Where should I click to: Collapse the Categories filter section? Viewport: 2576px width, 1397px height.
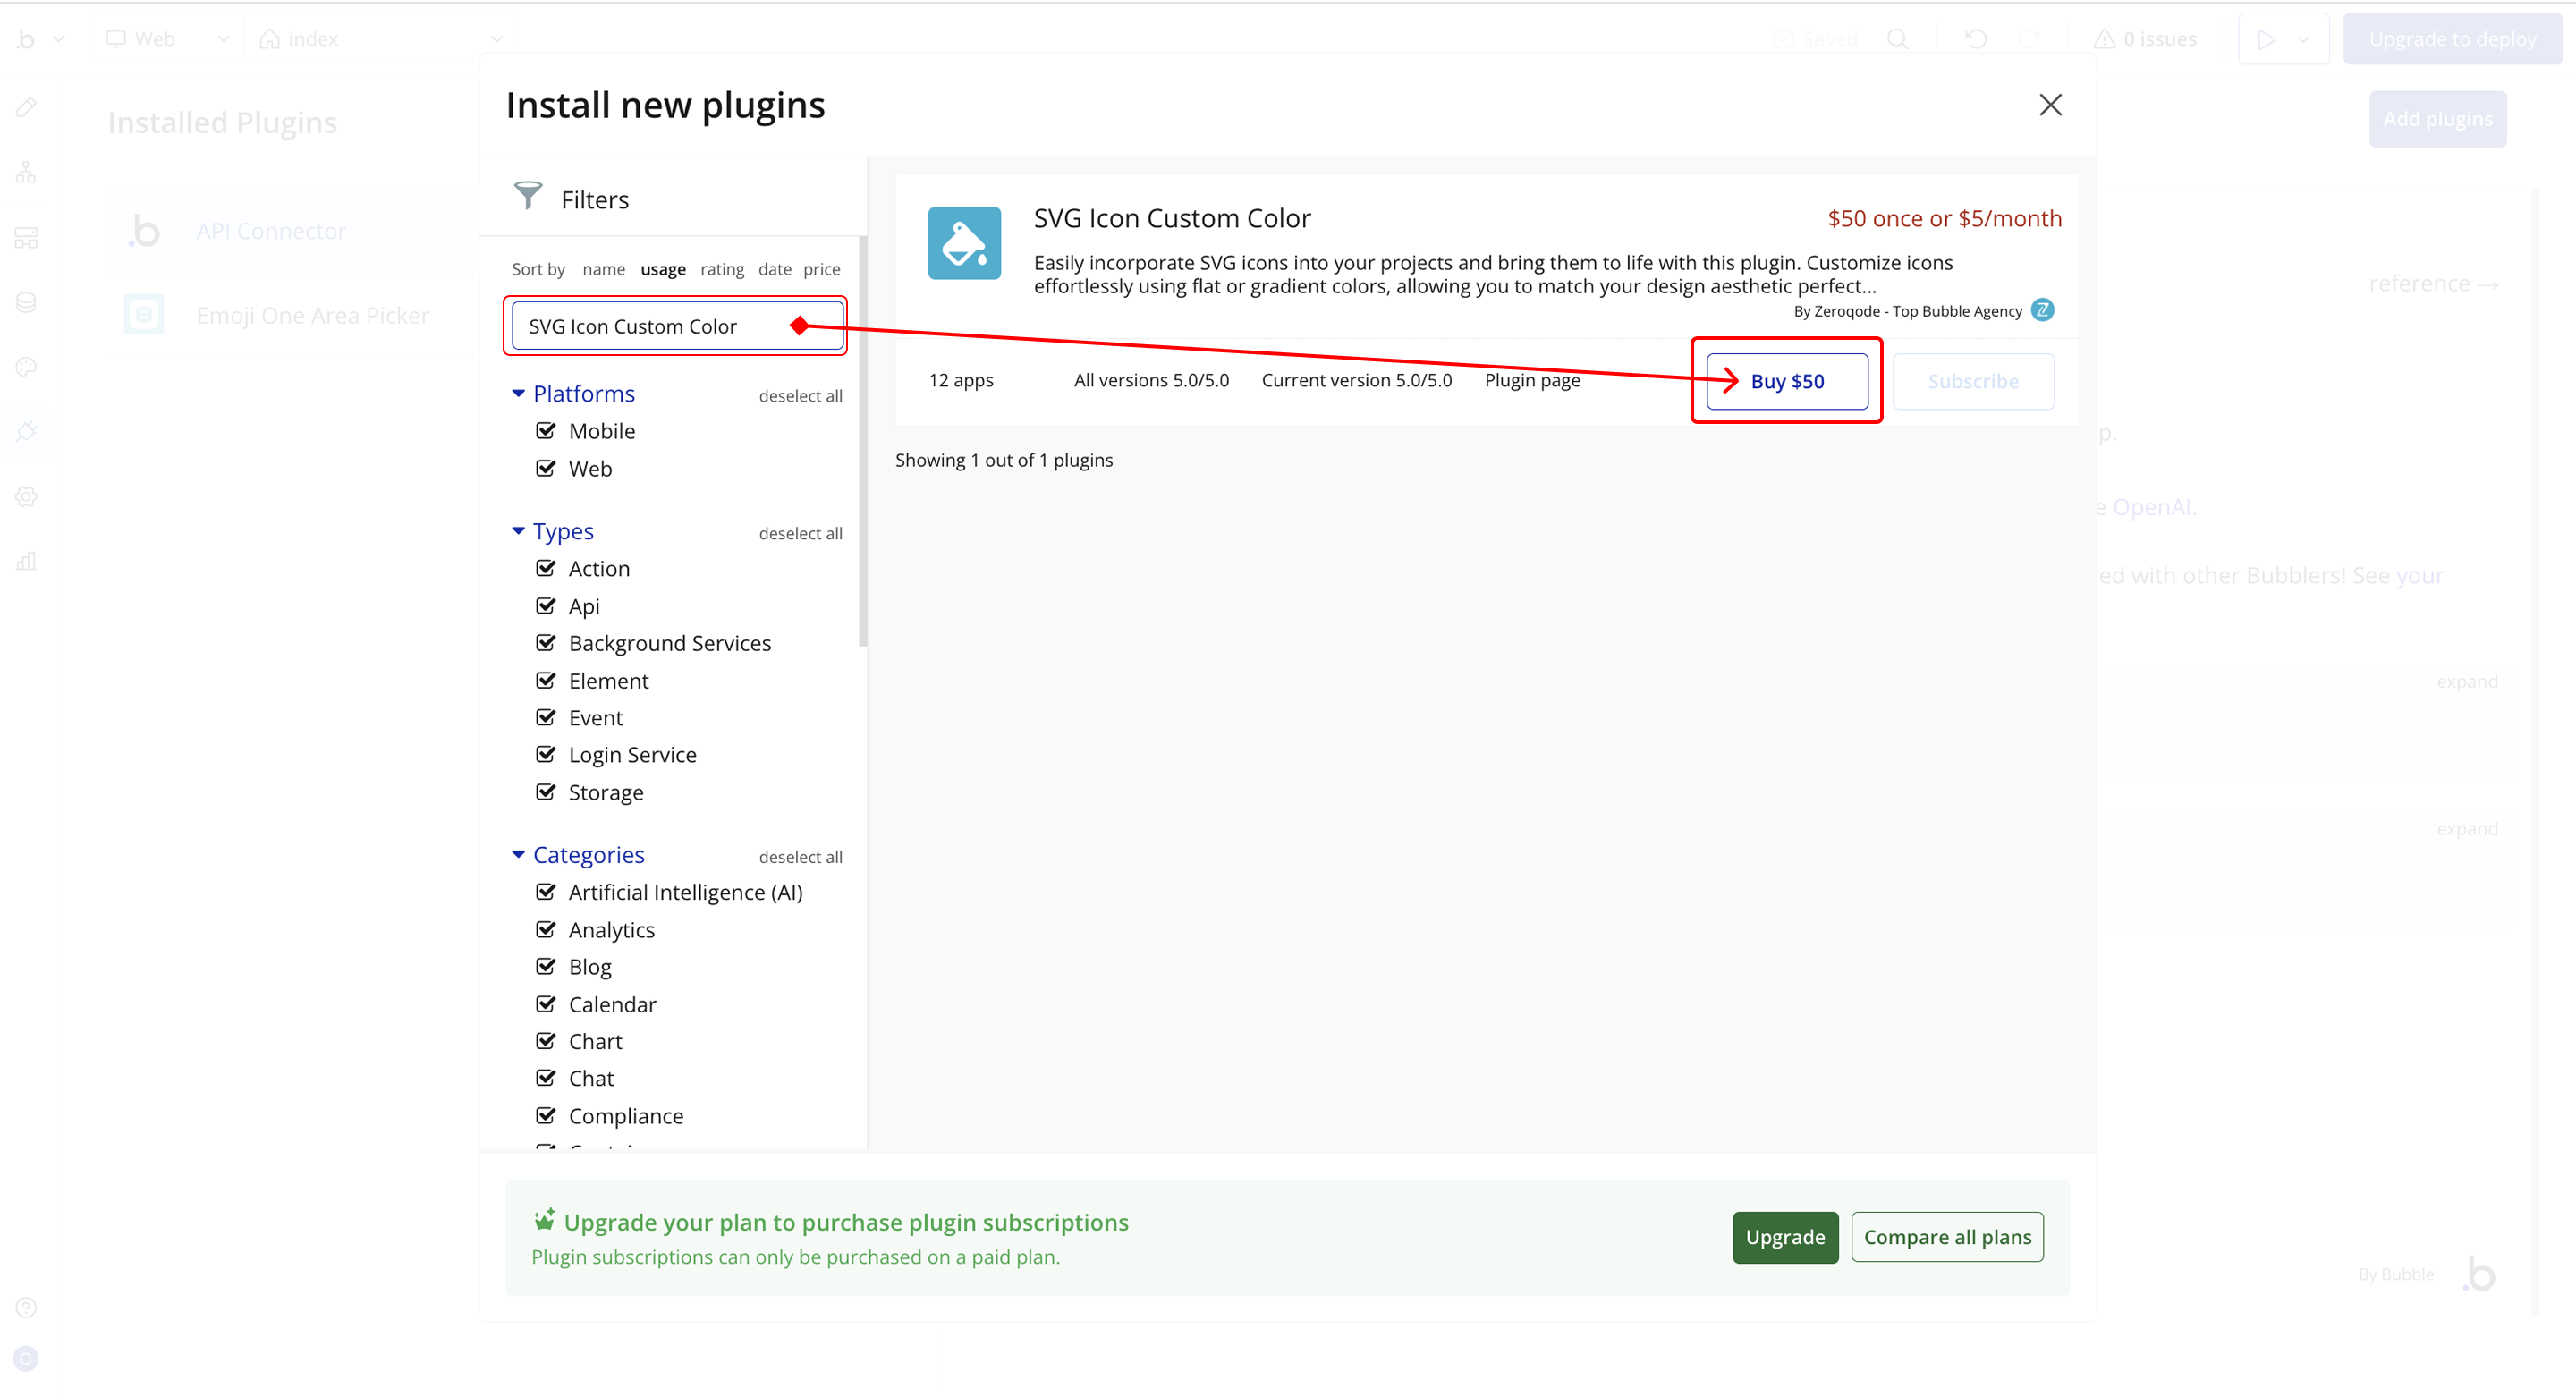point(518,855)
